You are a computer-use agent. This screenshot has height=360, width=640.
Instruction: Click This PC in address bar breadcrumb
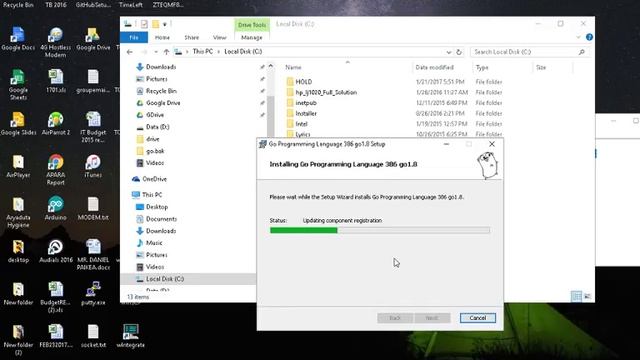coord(203,52)
